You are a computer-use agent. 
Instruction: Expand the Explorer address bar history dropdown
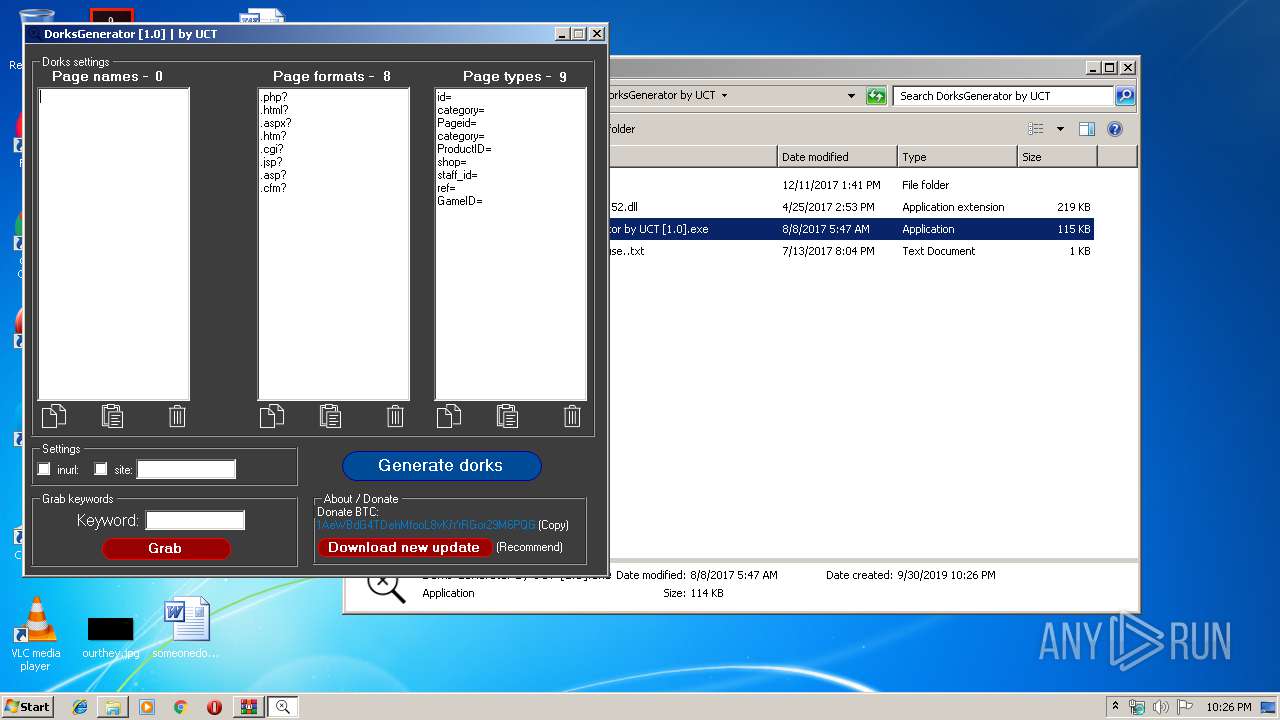pyautogui.click(x=851, y=96)
